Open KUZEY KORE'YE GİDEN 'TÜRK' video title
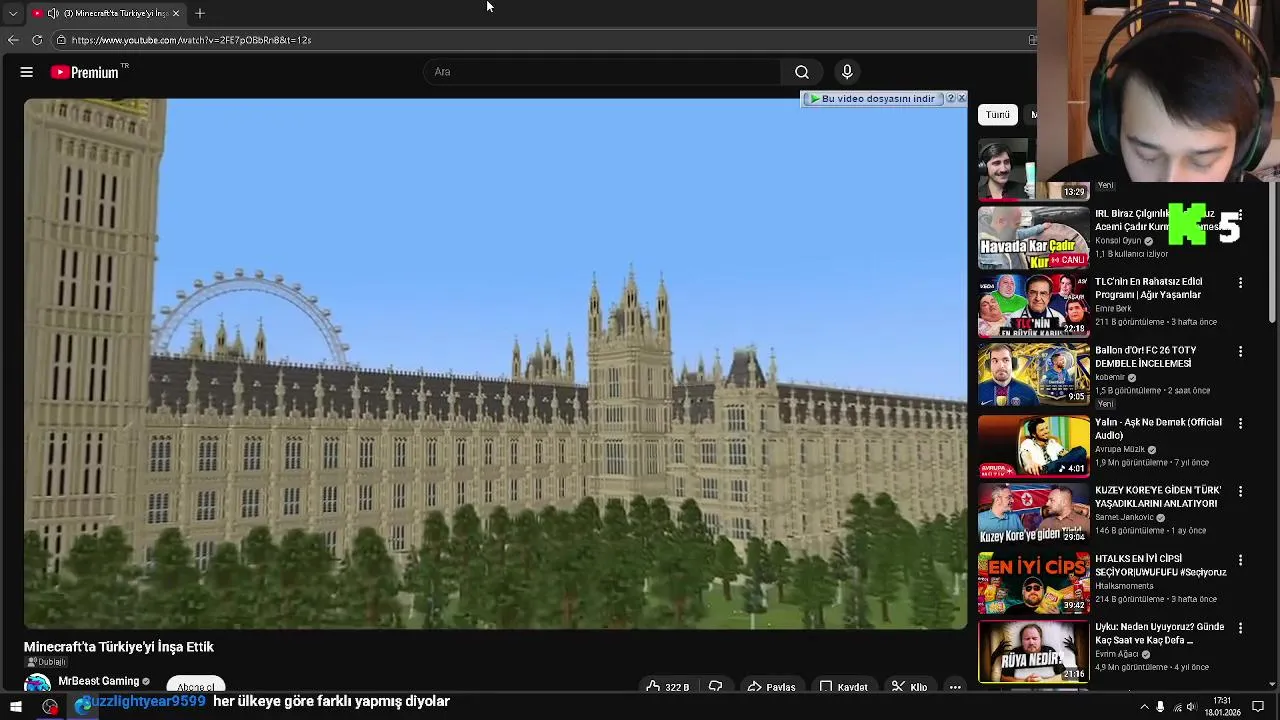 (x=1158, y=497)
